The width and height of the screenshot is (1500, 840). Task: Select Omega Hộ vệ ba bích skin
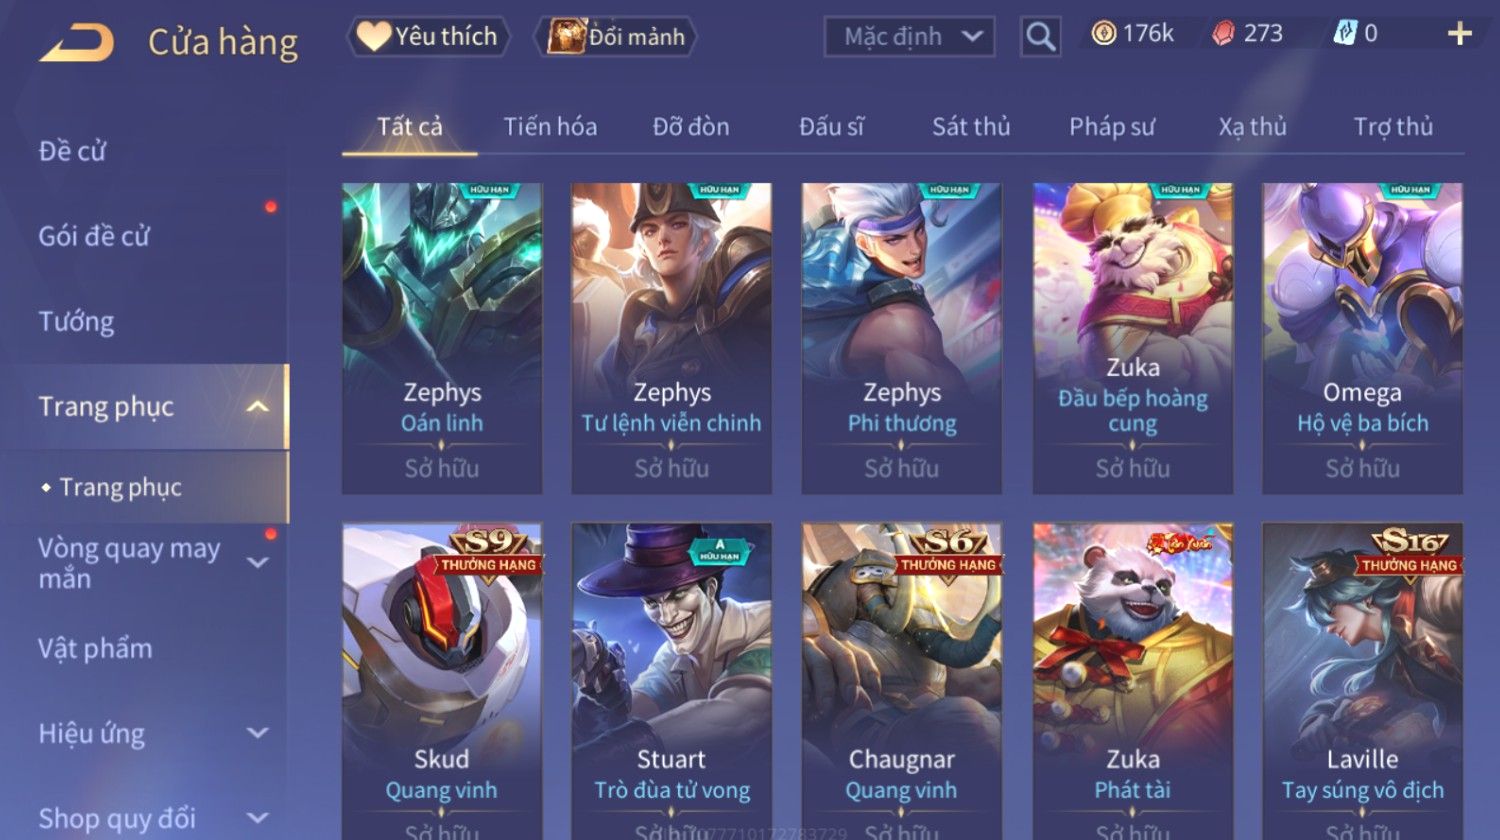pos(1362,338)
